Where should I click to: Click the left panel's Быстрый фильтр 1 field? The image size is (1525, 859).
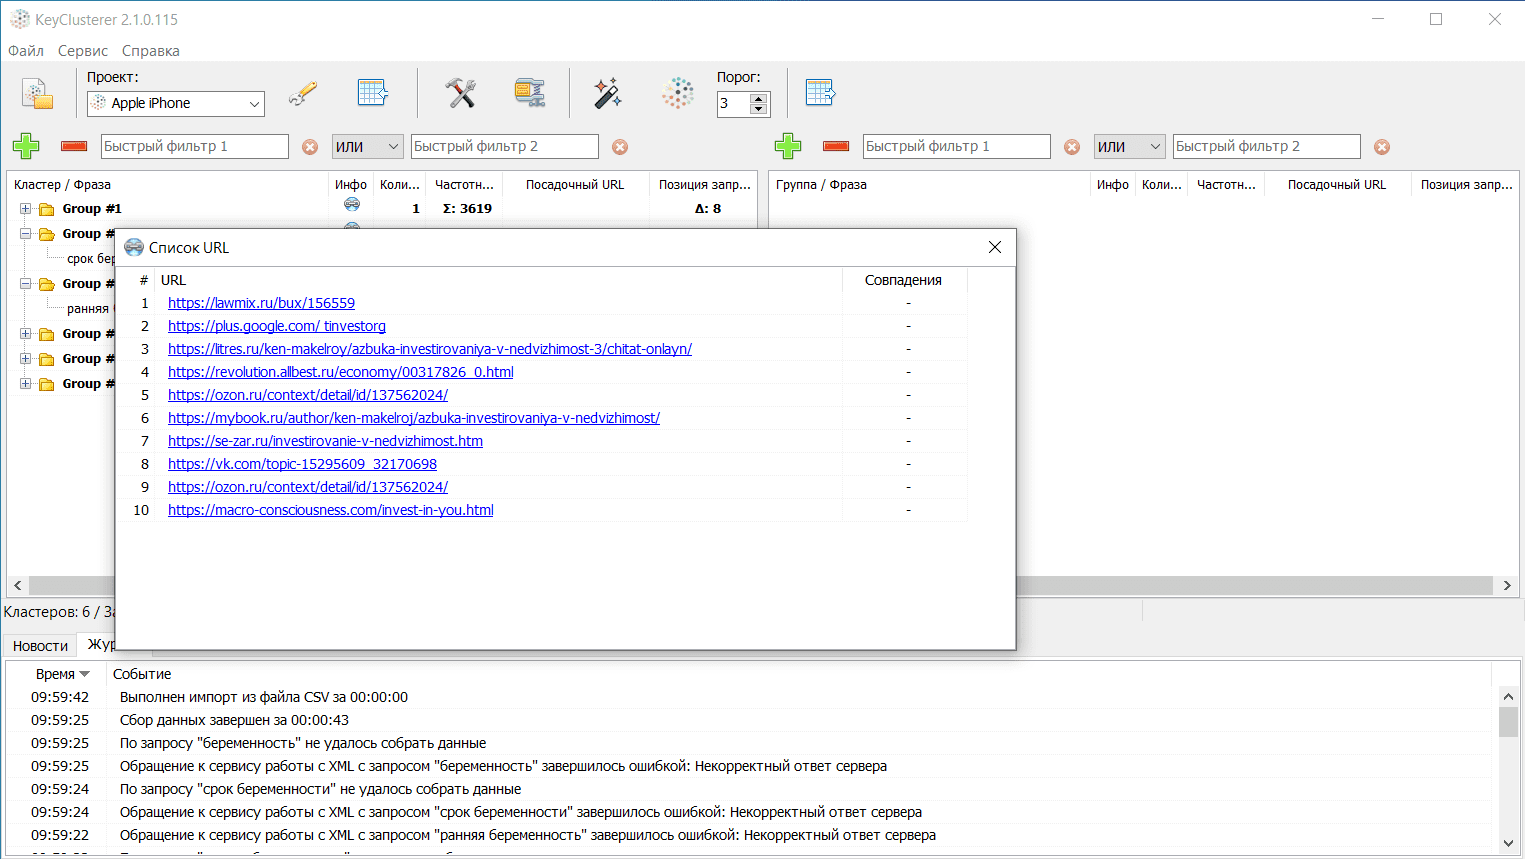point(195,147)
